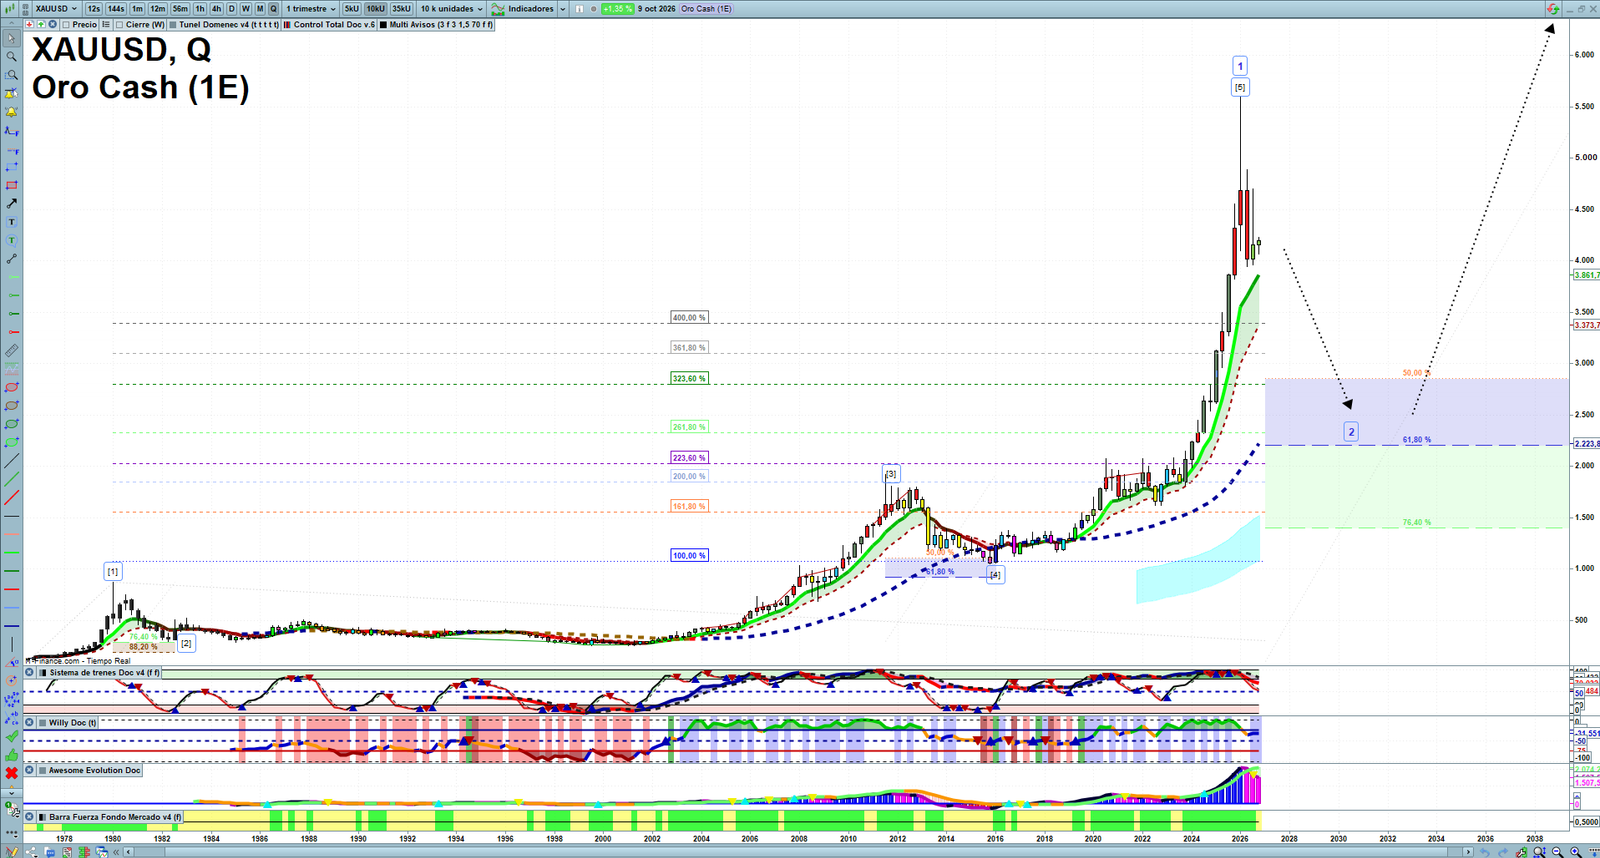Select the W weekly timeframe tab
The height and width of the screenshot is (858, 1600).
(245, 9)
